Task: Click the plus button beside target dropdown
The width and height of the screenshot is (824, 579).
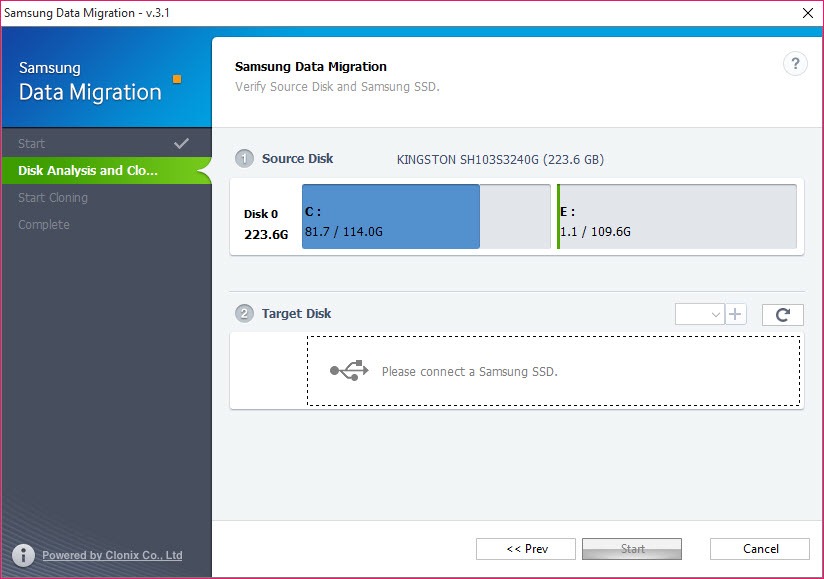Action: coord(736,314)
